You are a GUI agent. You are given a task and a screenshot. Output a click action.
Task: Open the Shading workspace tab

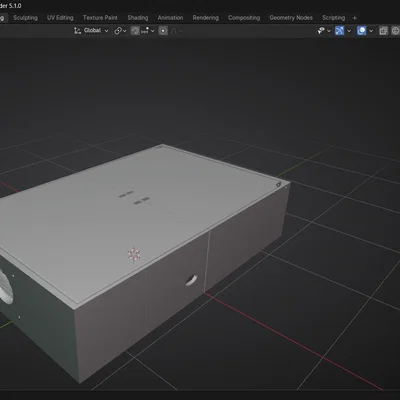pos(138,18)
